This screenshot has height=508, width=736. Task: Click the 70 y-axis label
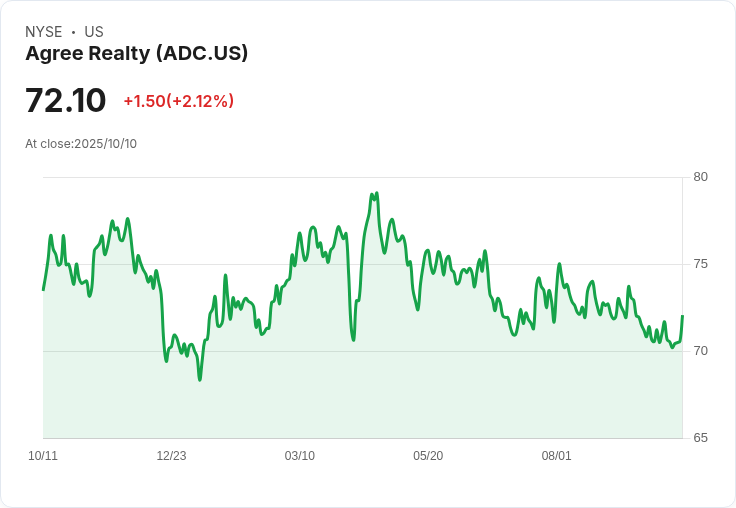pyautogui.click(x=700, y=351)
